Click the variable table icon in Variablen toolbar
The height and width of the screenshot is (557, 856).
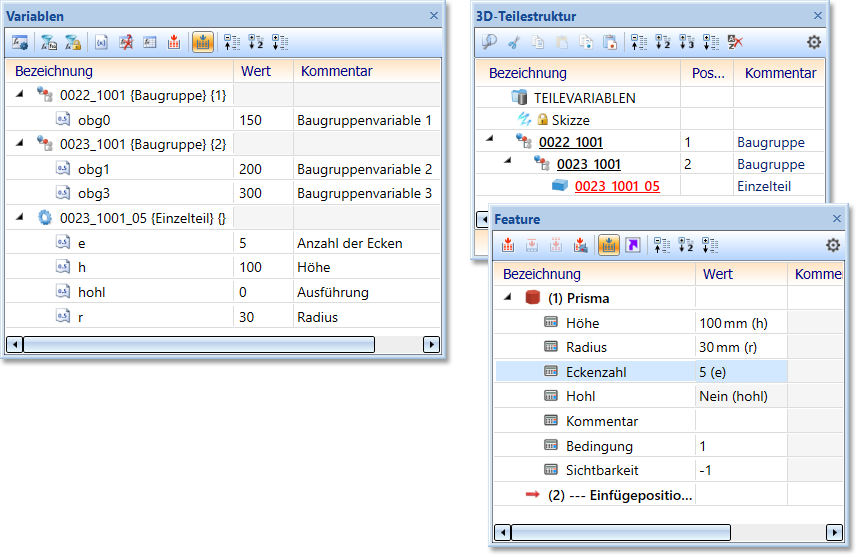click(150, 42)
